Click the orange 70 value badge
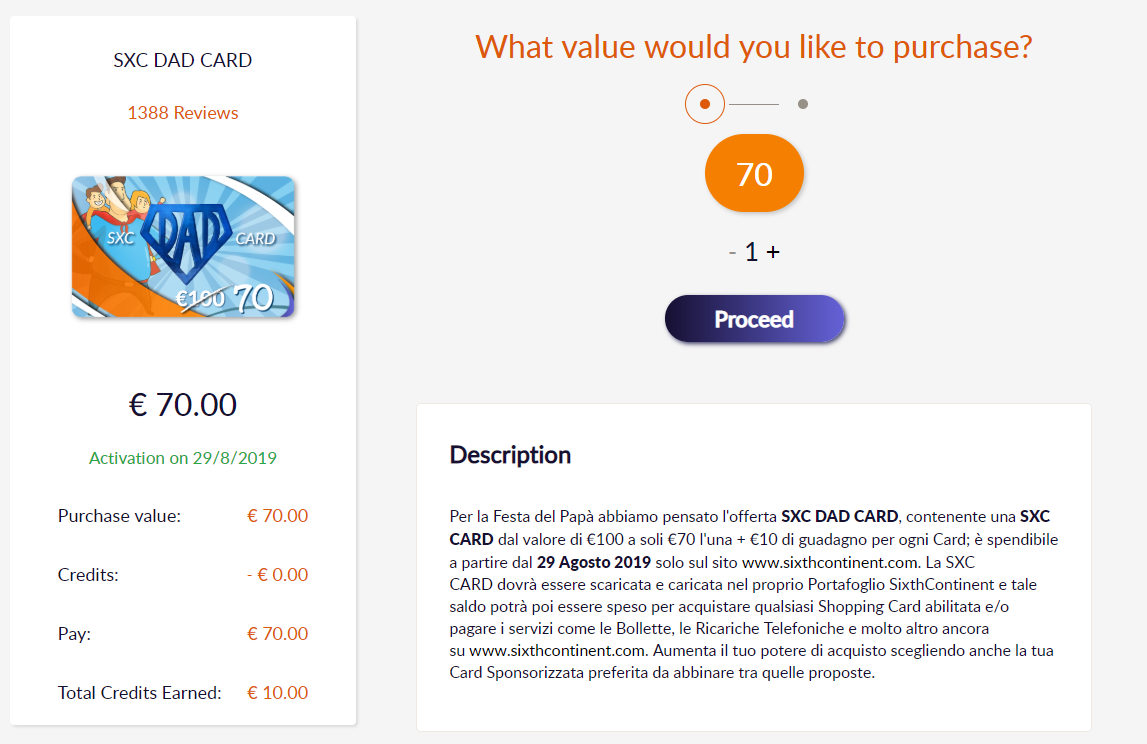1147x744 pixels. point(754,175)
